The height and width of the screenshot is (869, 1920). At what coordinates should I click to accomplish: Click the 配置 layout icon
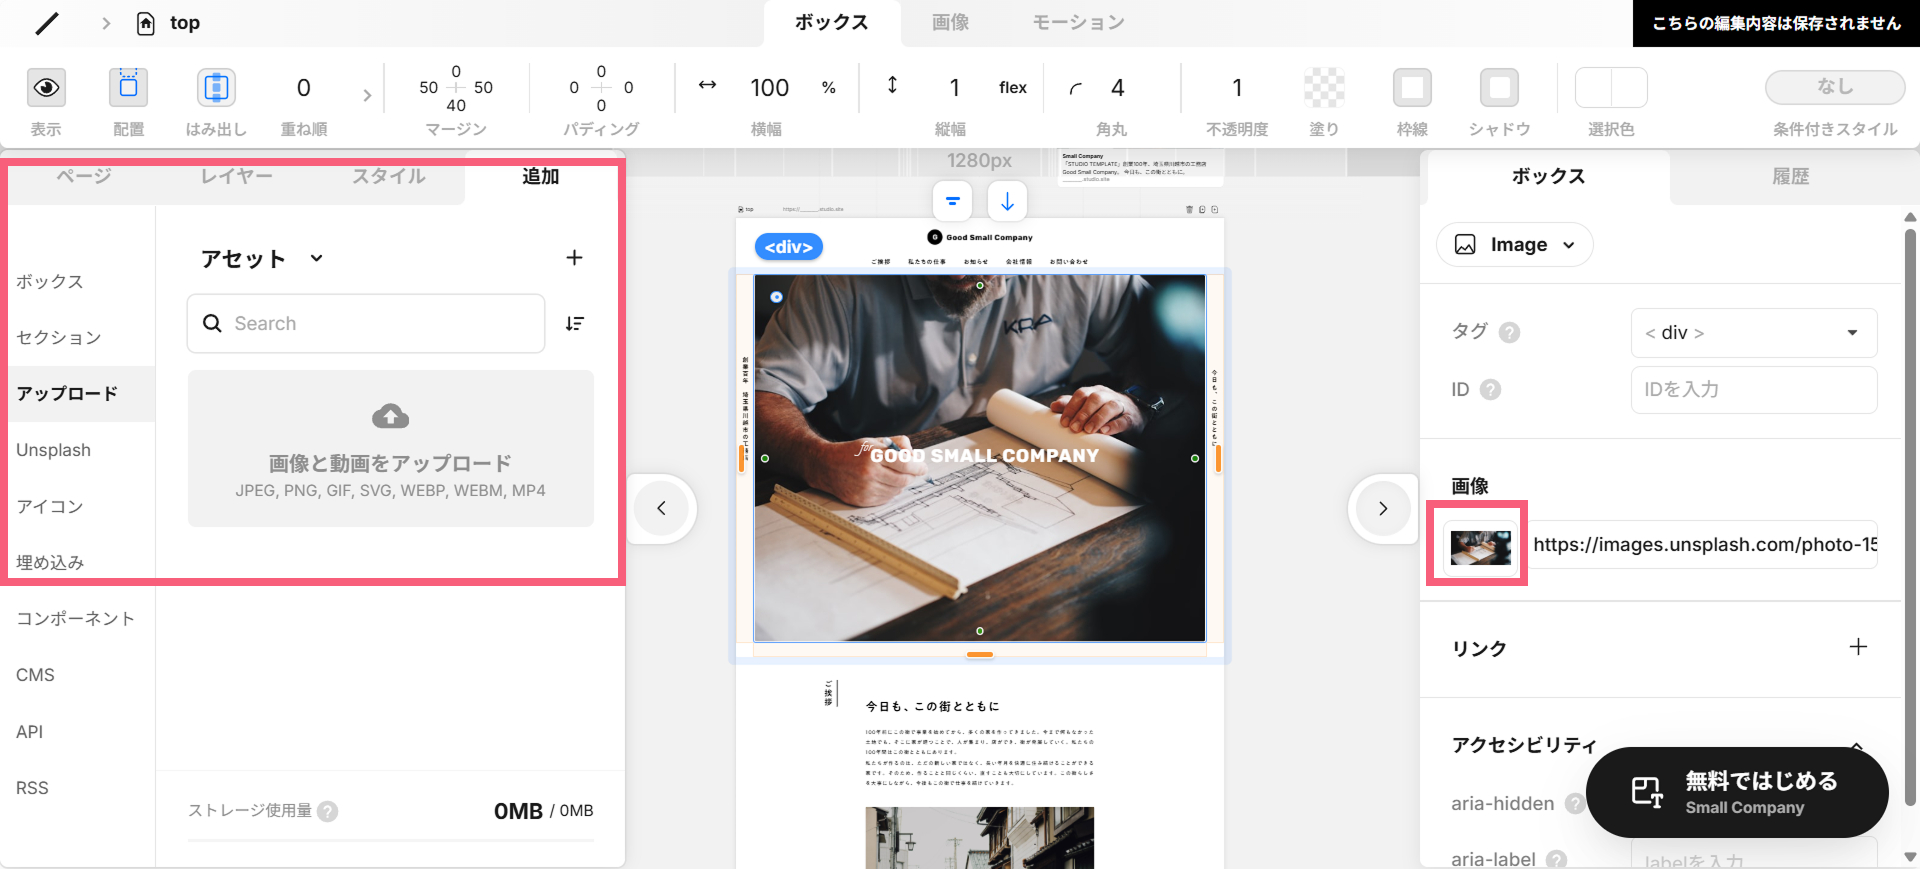128,88
